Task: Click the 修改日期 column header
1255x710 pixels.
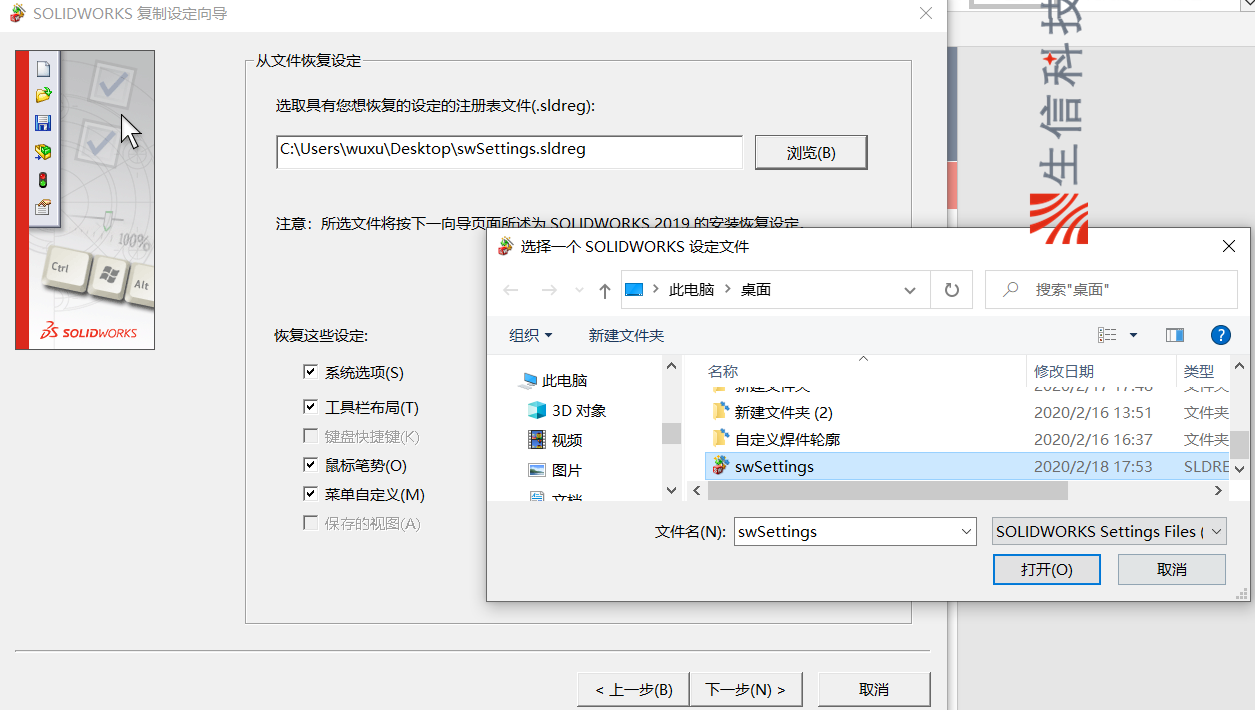Action: 1064,371
